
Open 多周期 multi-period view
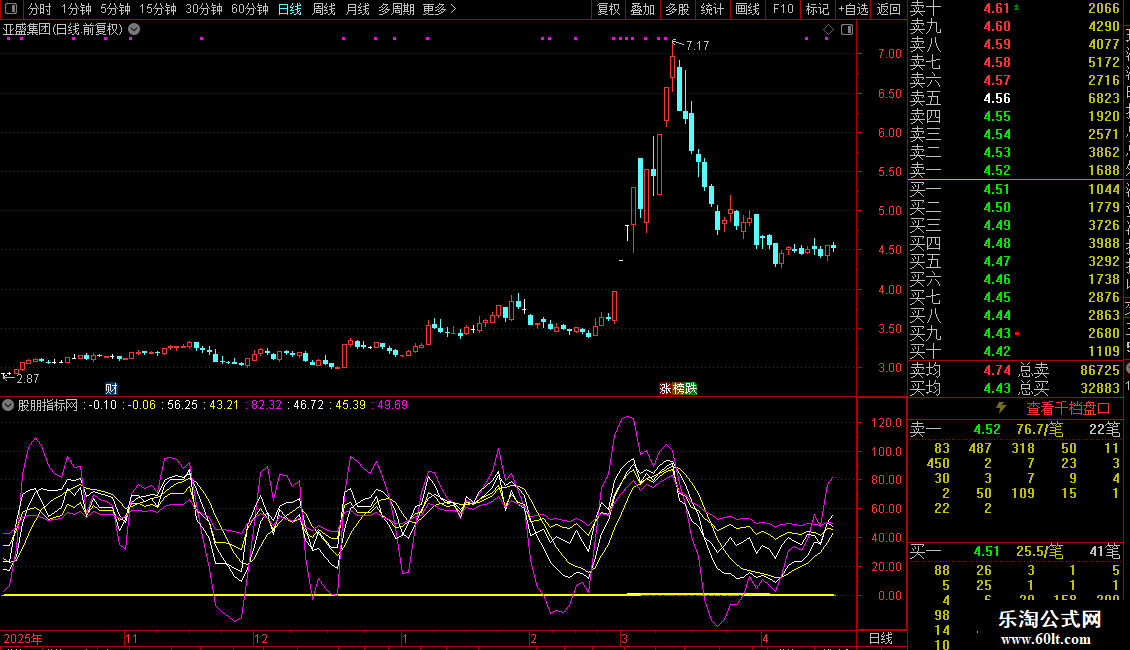396,9
